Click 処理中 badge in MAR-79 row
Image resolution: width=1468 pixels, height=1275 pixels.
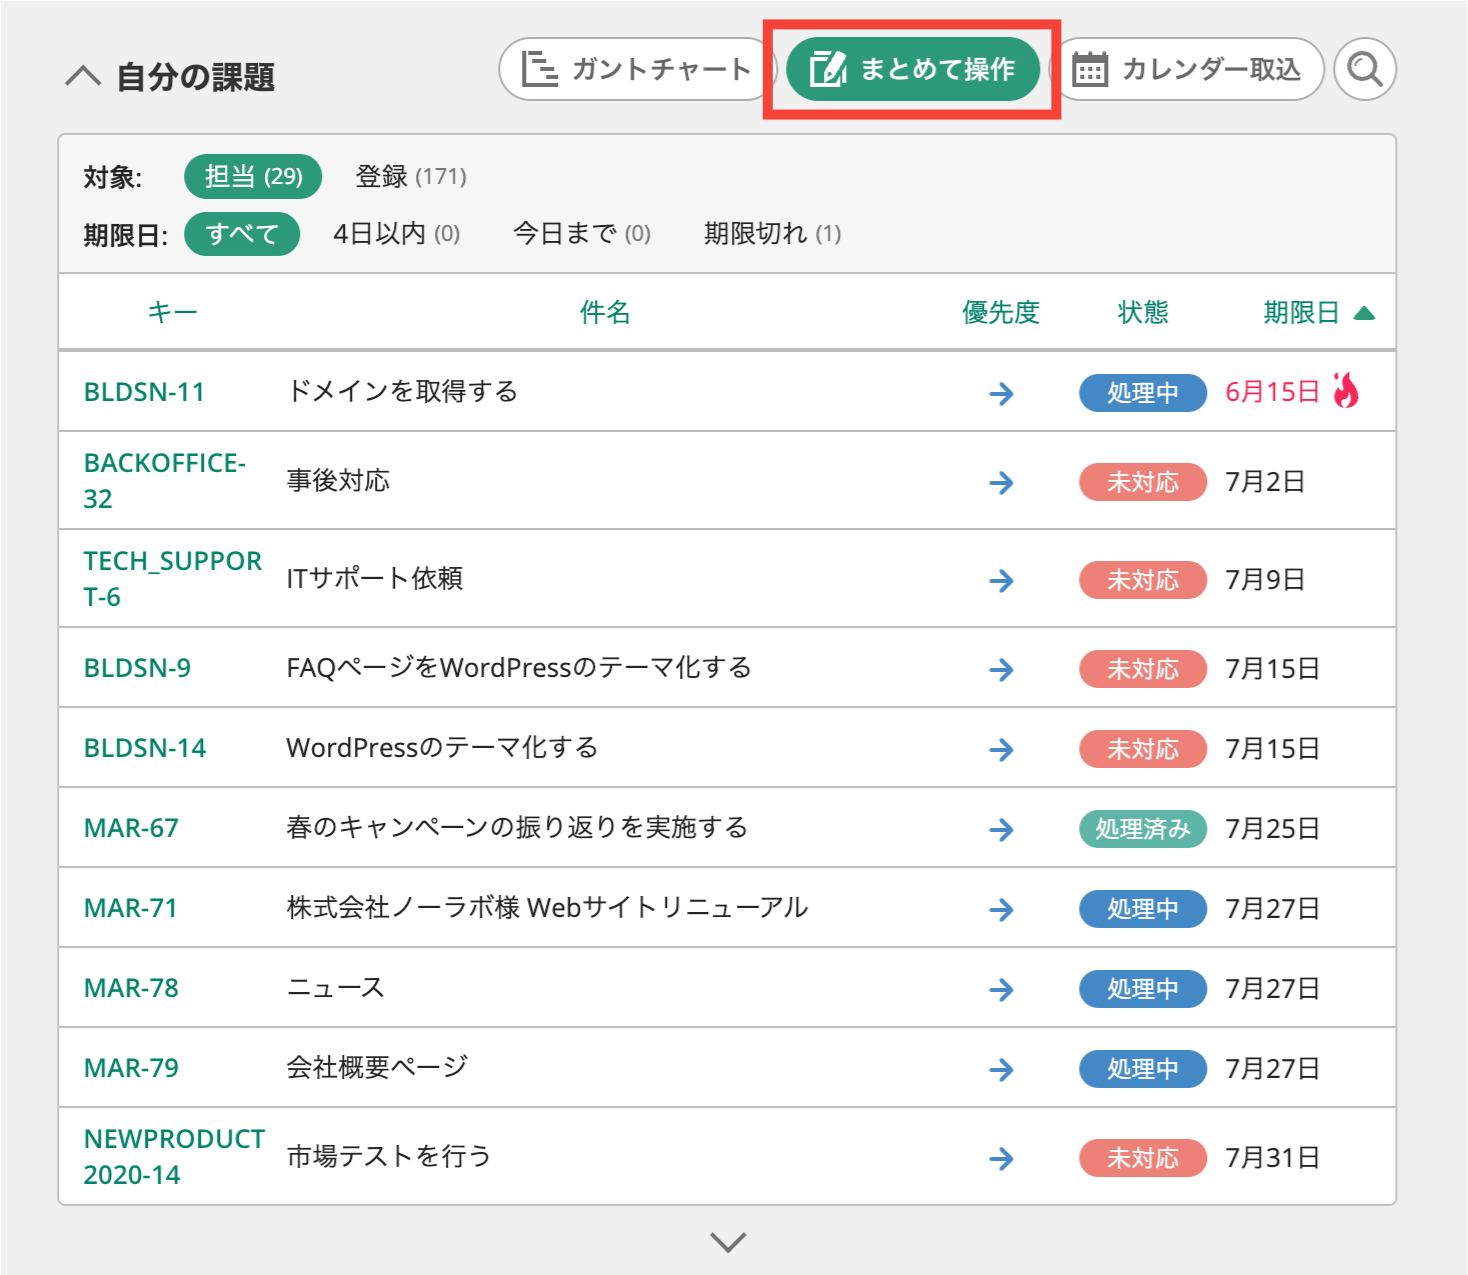1143,1069
